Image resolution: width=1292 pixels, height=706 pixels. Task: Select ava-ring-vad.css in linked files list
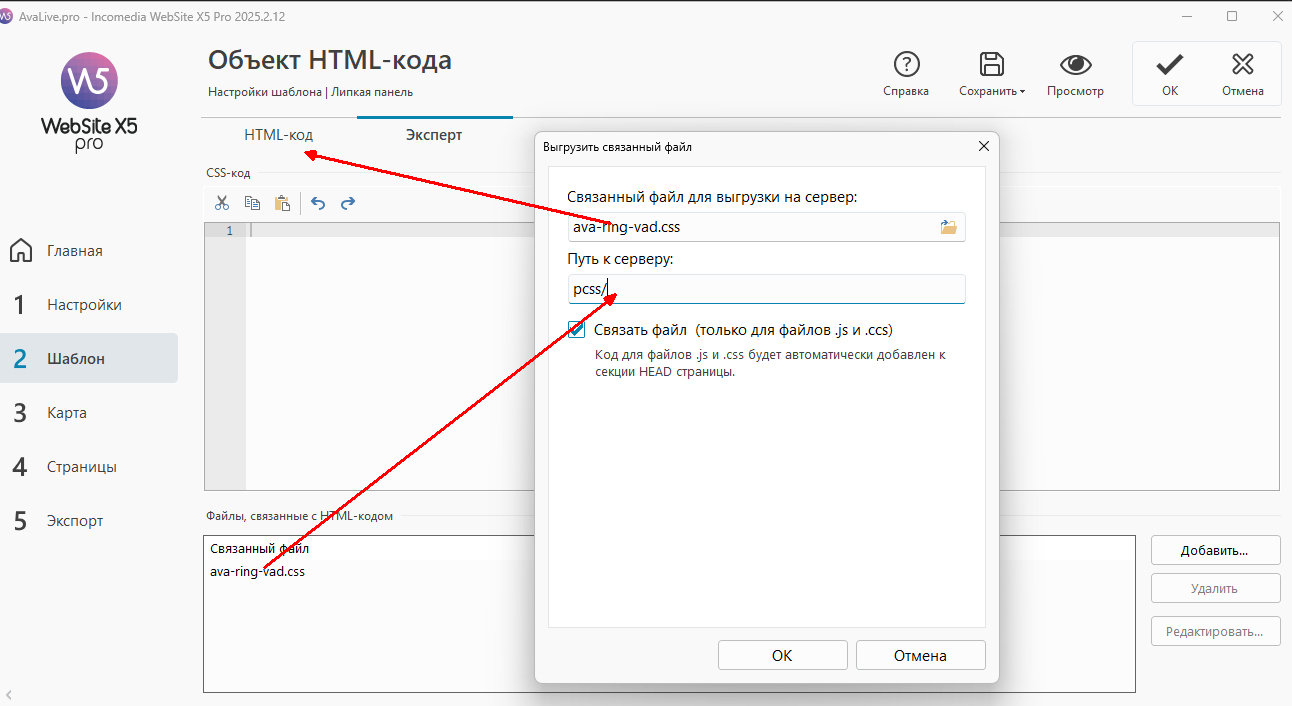[258, 572]
